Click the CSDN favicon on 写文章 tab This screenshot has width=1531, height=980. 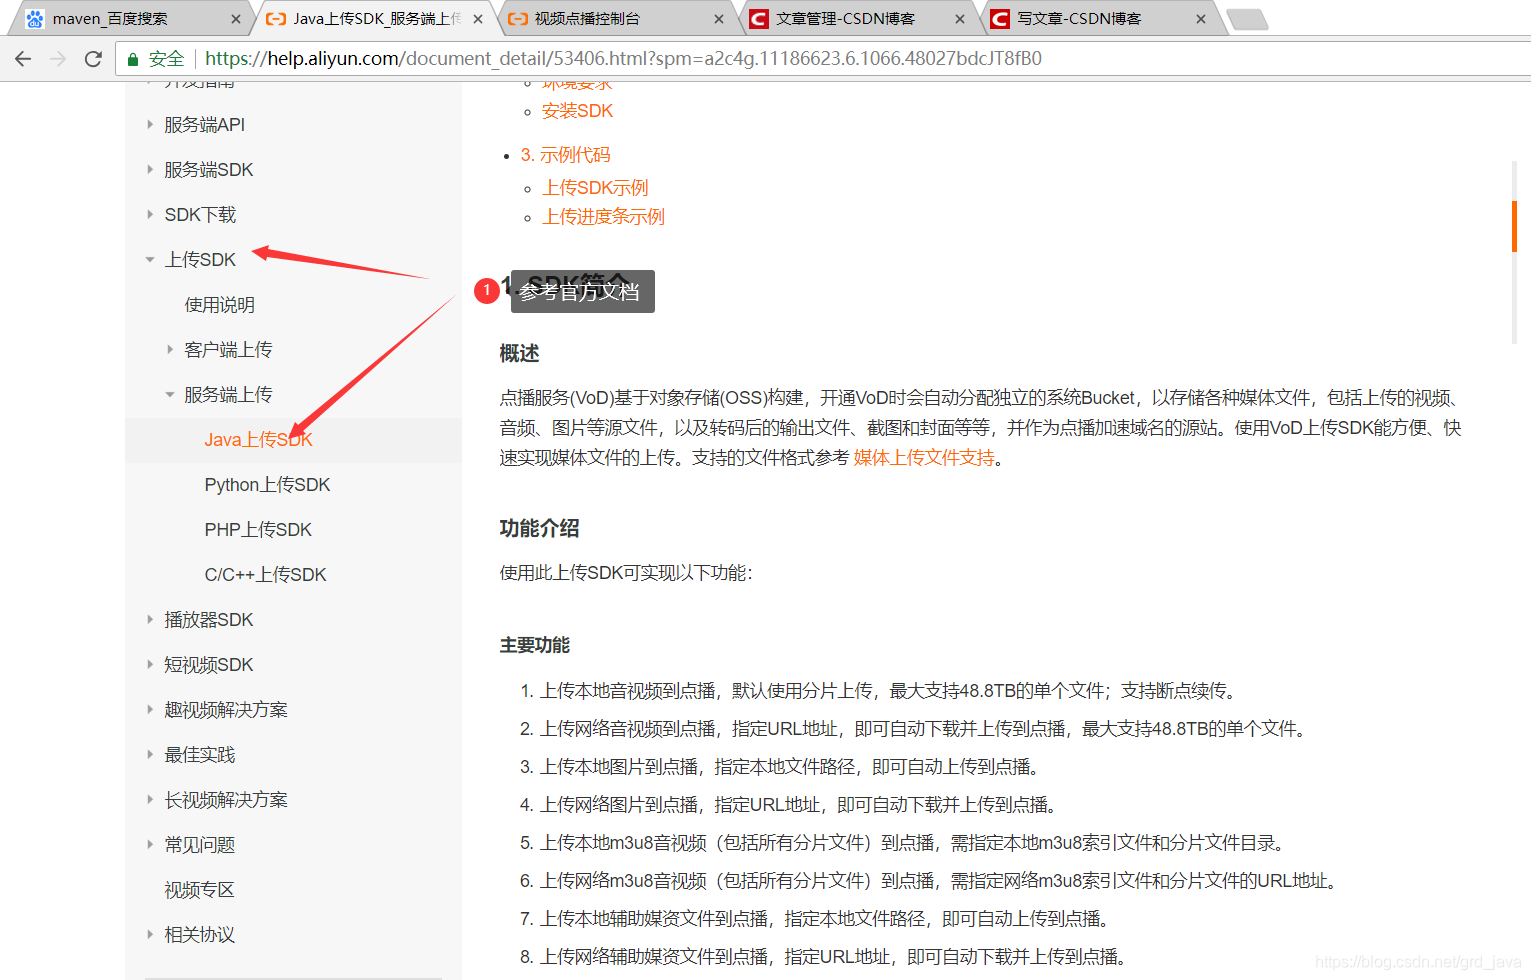tap(1000, 19)
